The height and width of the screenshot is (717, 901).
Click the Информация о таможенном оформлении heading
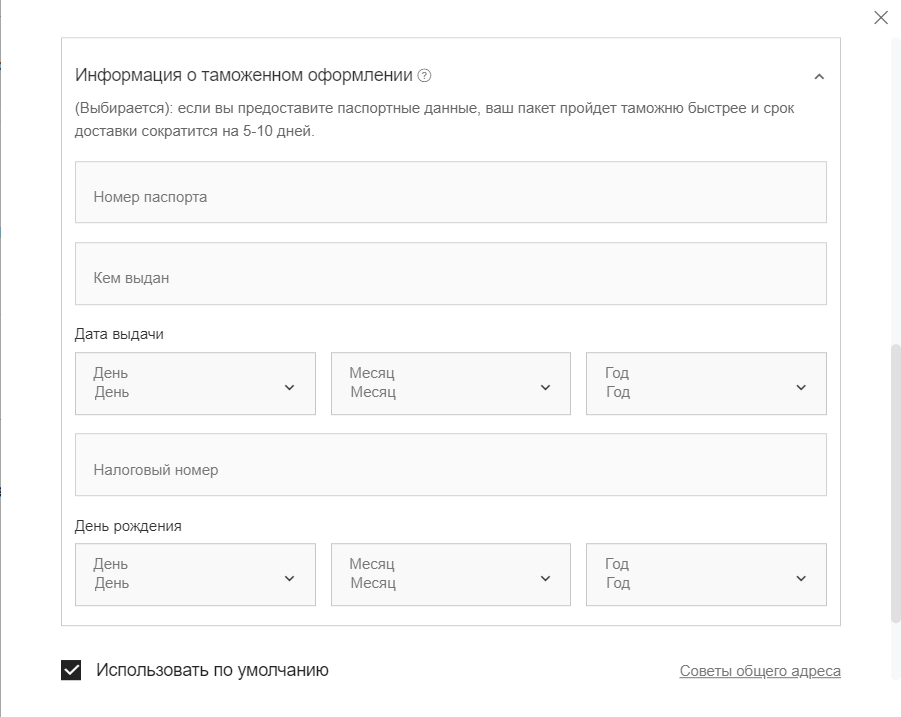click(x=244, y=75)
